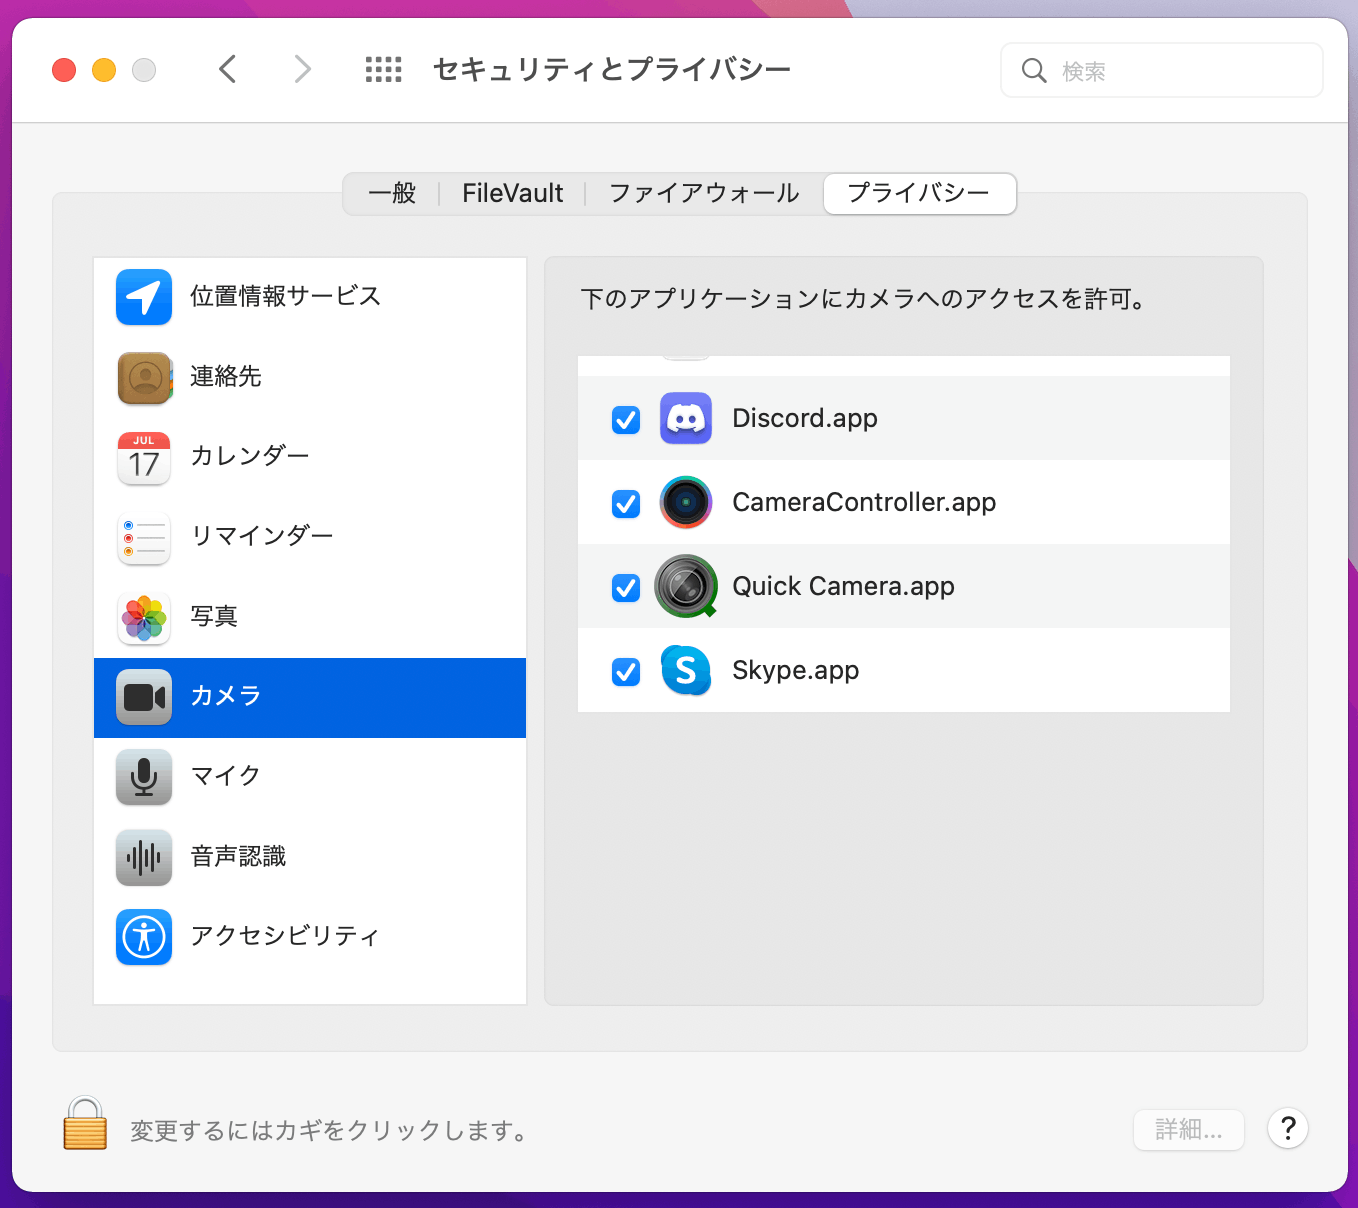Click the Skype app icon
1358x1208 pixels.
click(x=686, y=670)
